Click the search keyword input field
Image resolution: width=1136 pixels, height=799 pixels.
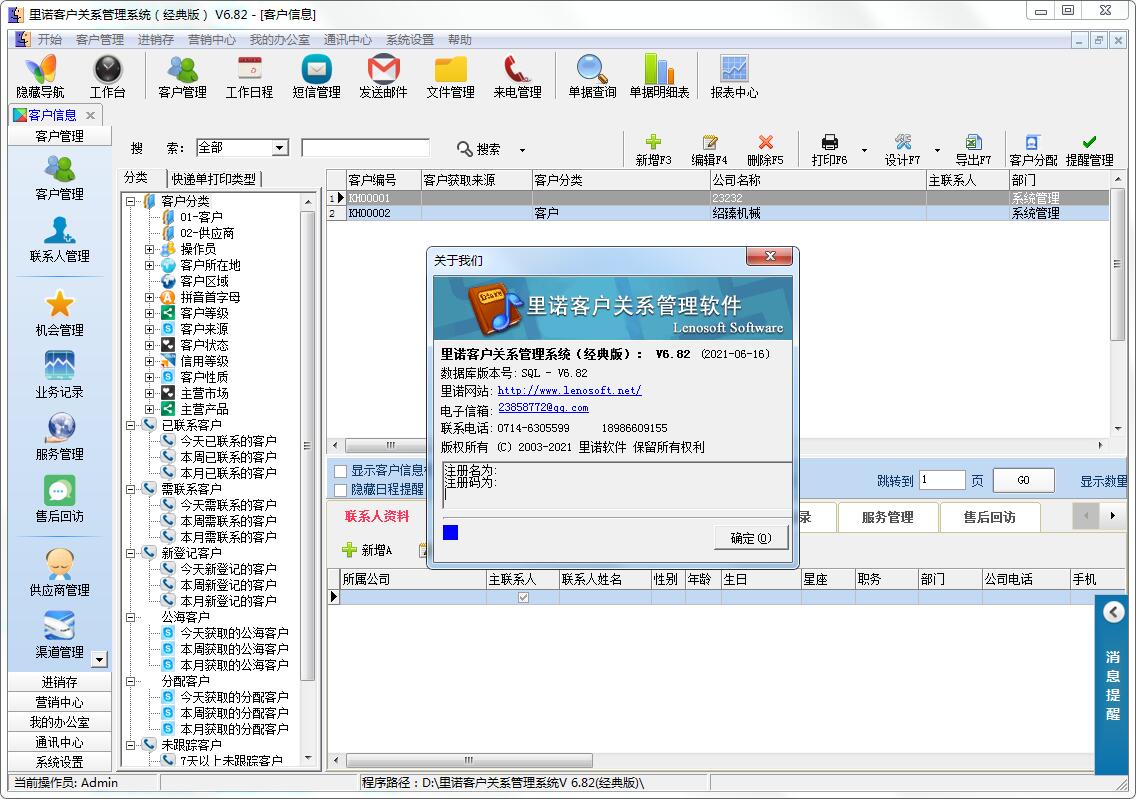coord(365,148)
